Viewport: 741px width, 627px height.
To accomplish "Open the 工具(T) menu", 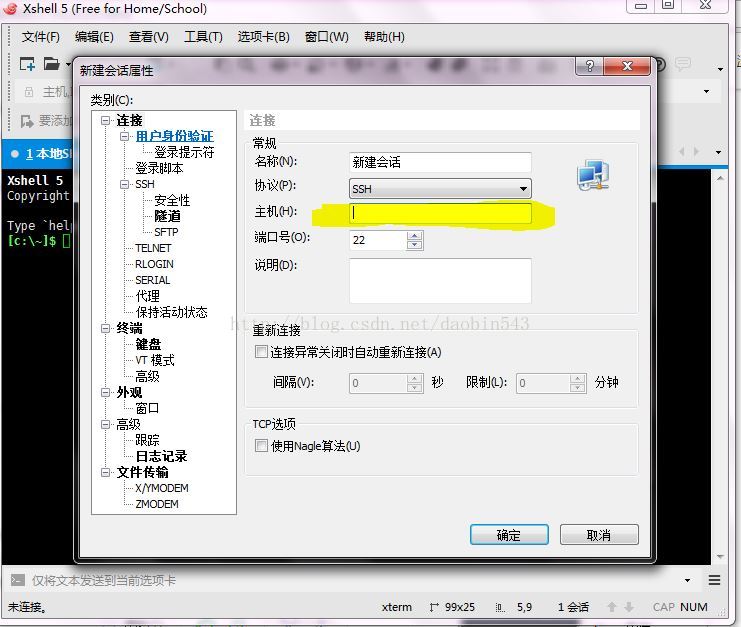I will coord(203,37).
